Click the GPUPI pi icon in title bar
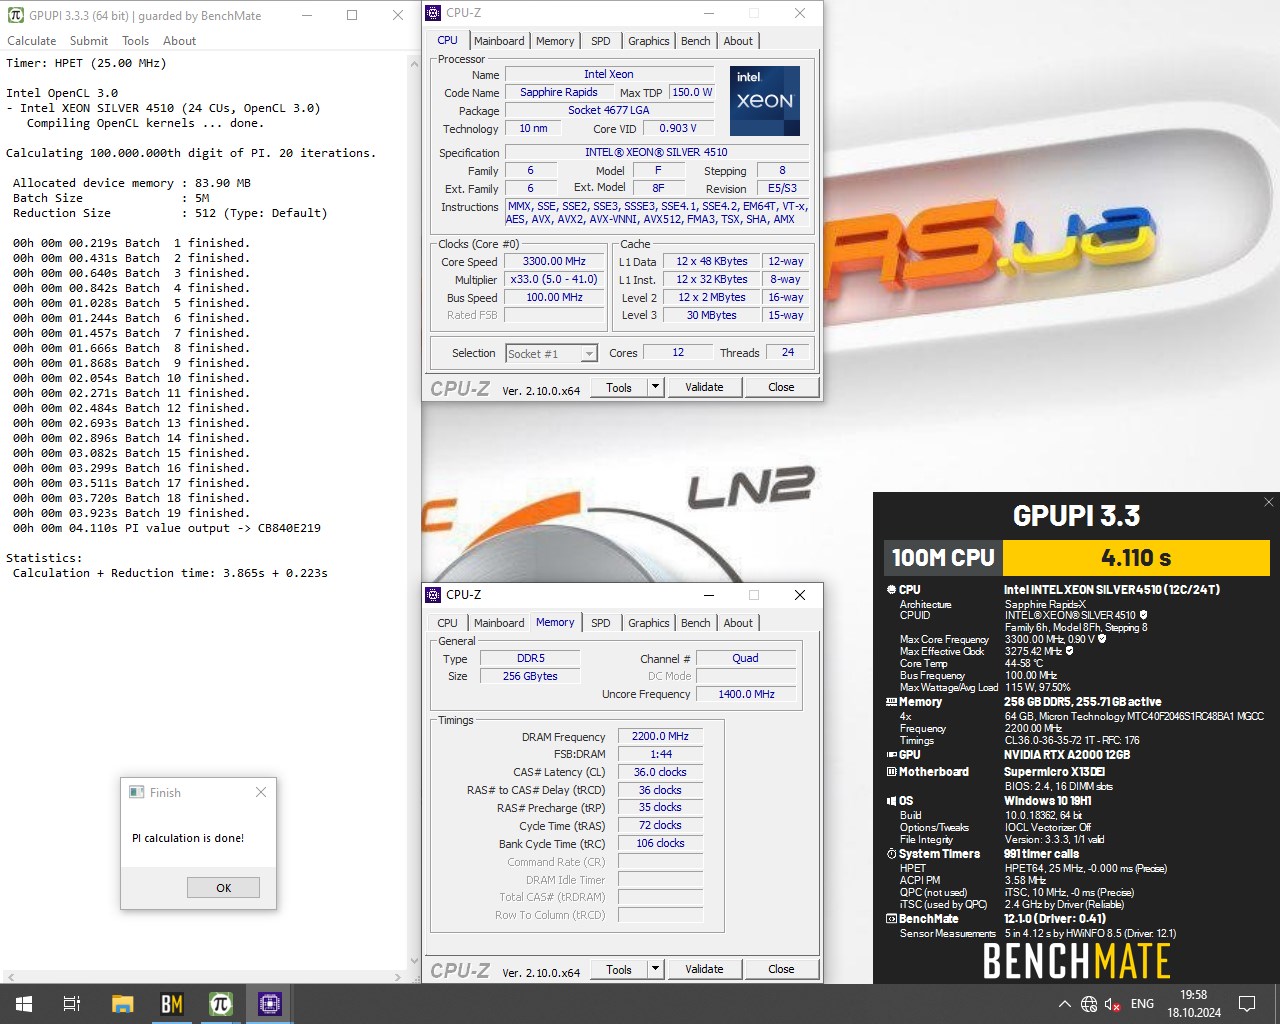 coord(15,15)
